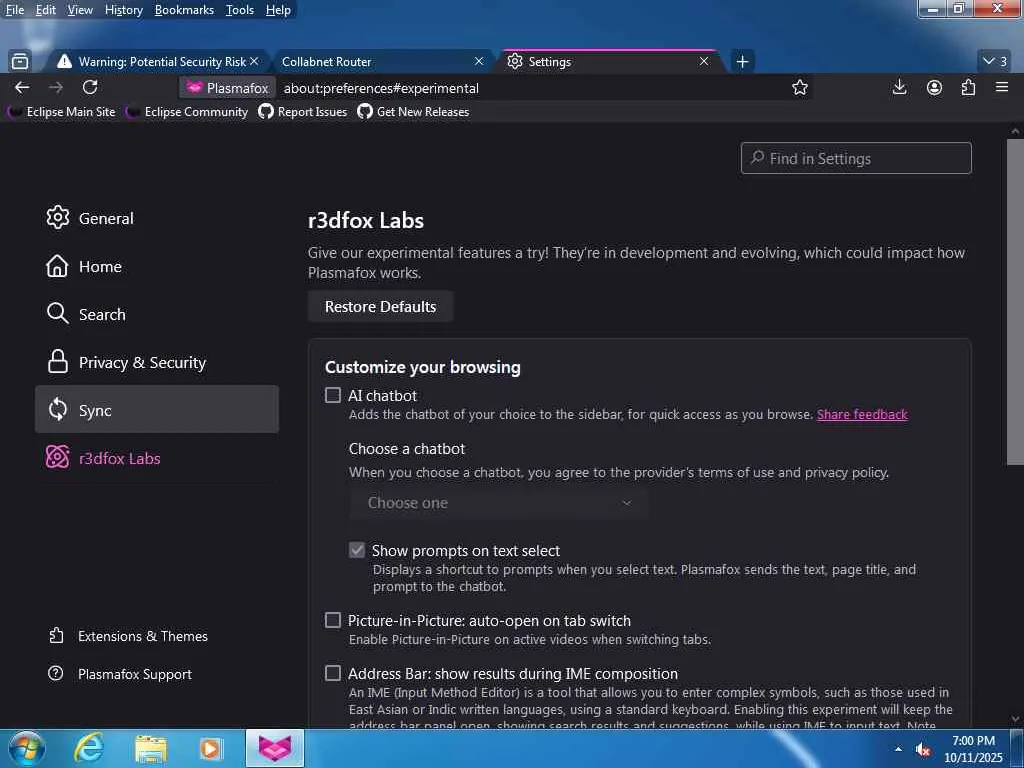Open the General settings category
The width and height of the screenshot is (1024, 768).
[157, 218]
